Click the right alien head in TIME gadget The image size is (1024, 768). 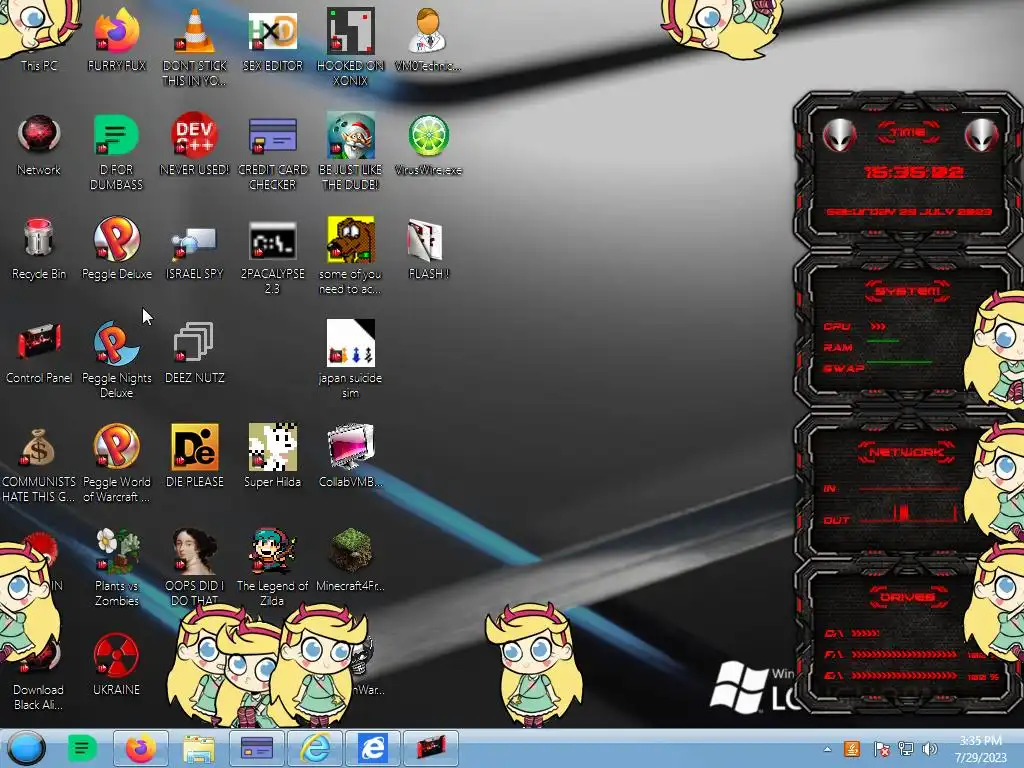(982, 135)
